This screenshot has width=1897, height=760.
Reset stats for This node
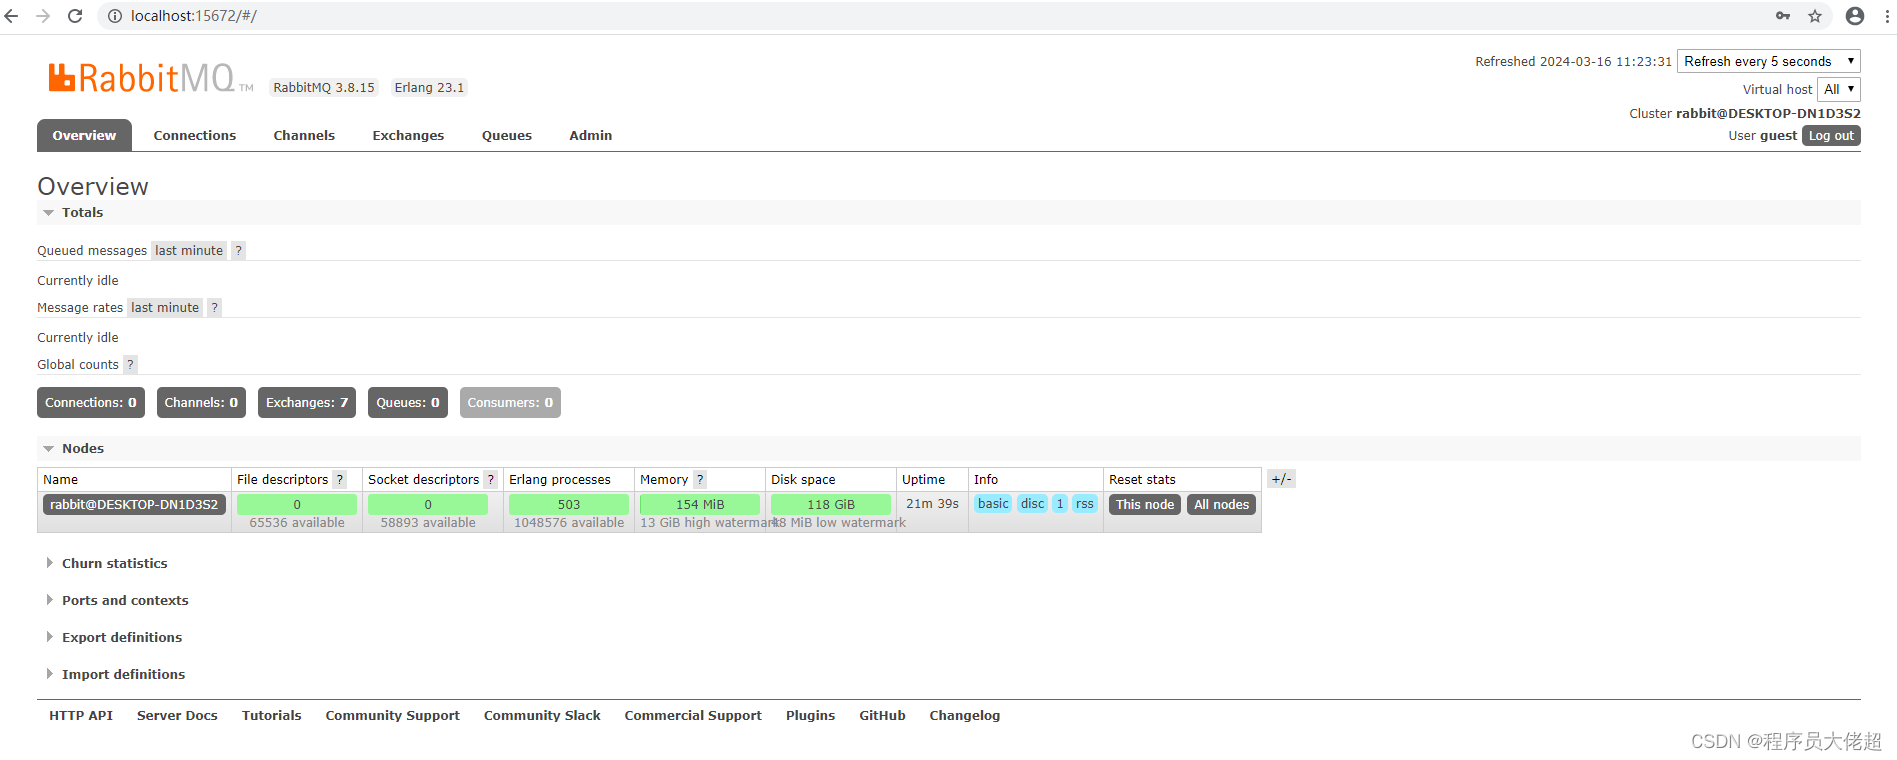pos(1145,505)
